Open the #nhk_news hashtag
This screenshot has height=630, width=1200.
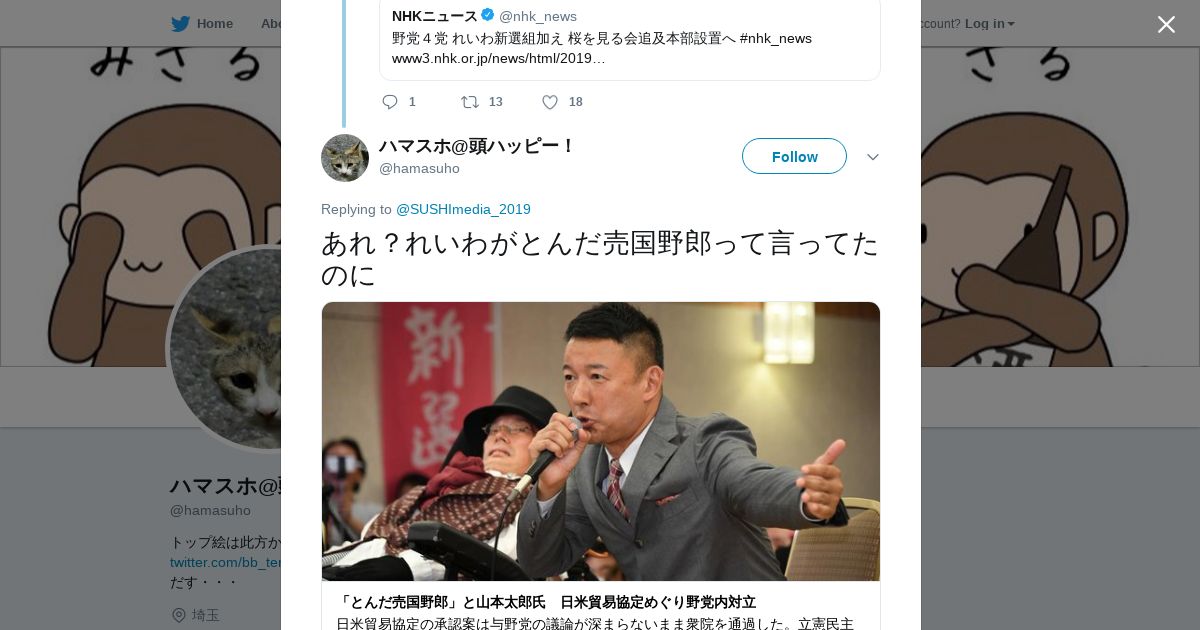(776, 38)
